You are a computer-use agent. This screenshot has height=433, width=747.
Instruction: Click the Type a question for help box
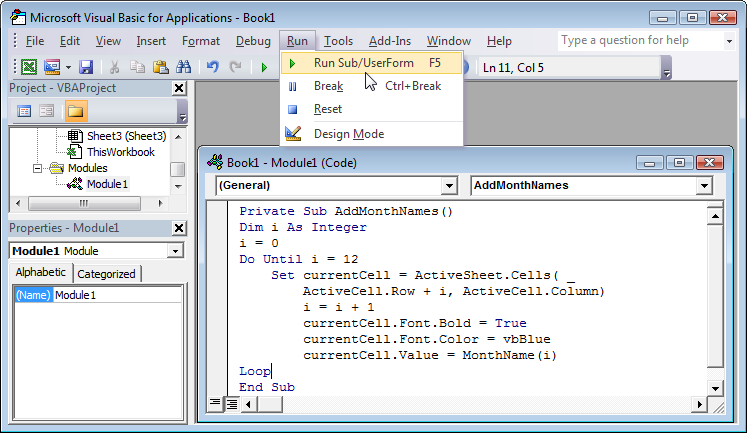pyautogui.click(x=641, y=40)
